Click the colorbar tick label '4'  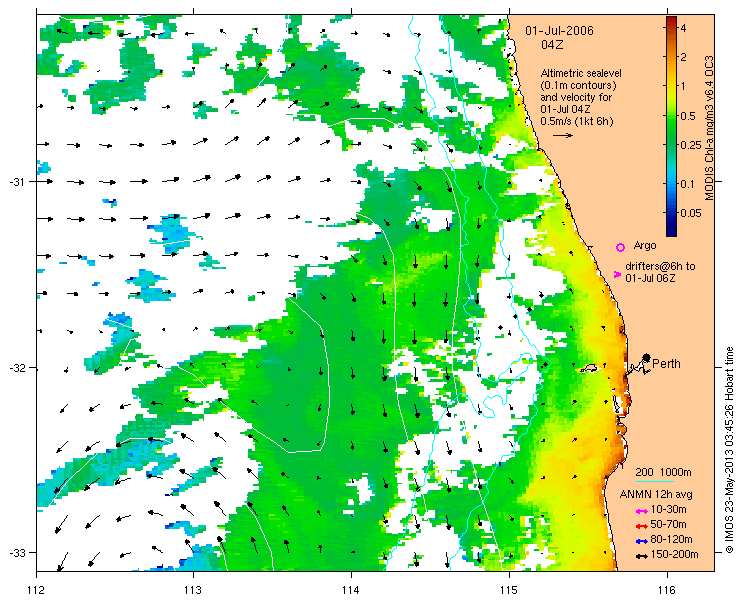pyautogui.click(x=683, y=28)
